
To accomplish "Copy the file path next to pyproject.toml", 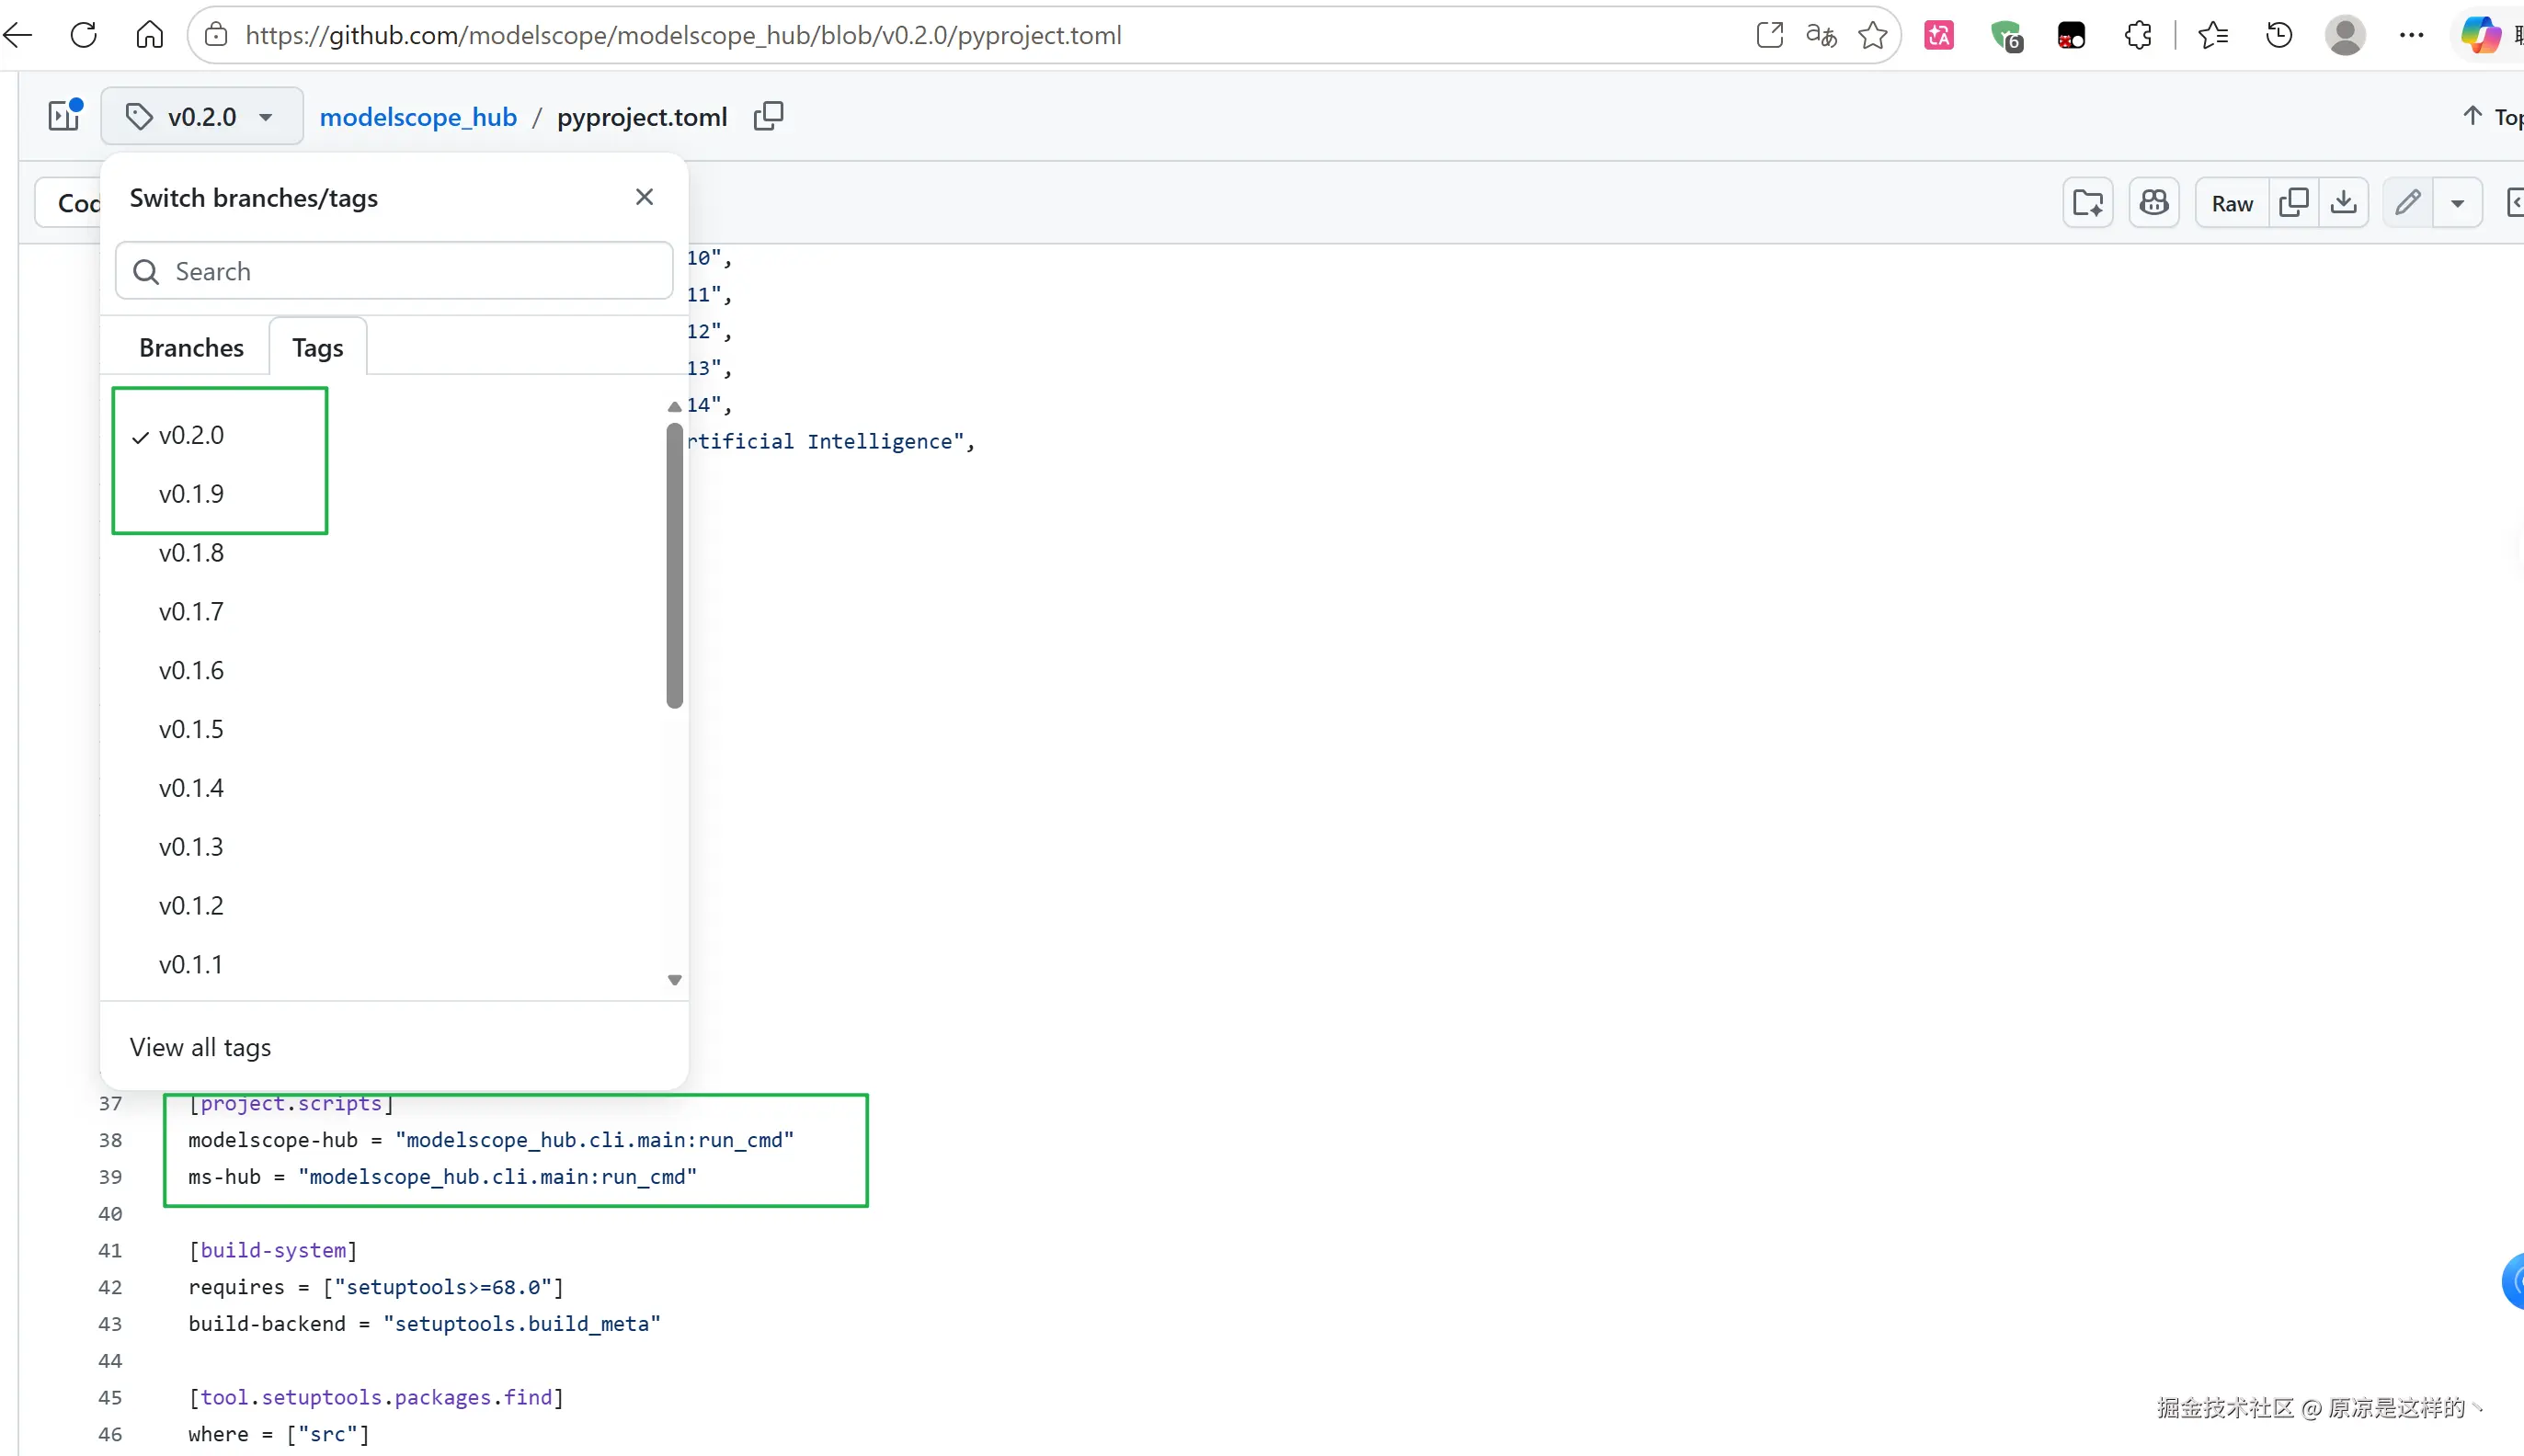I will (x=768, y=116).
